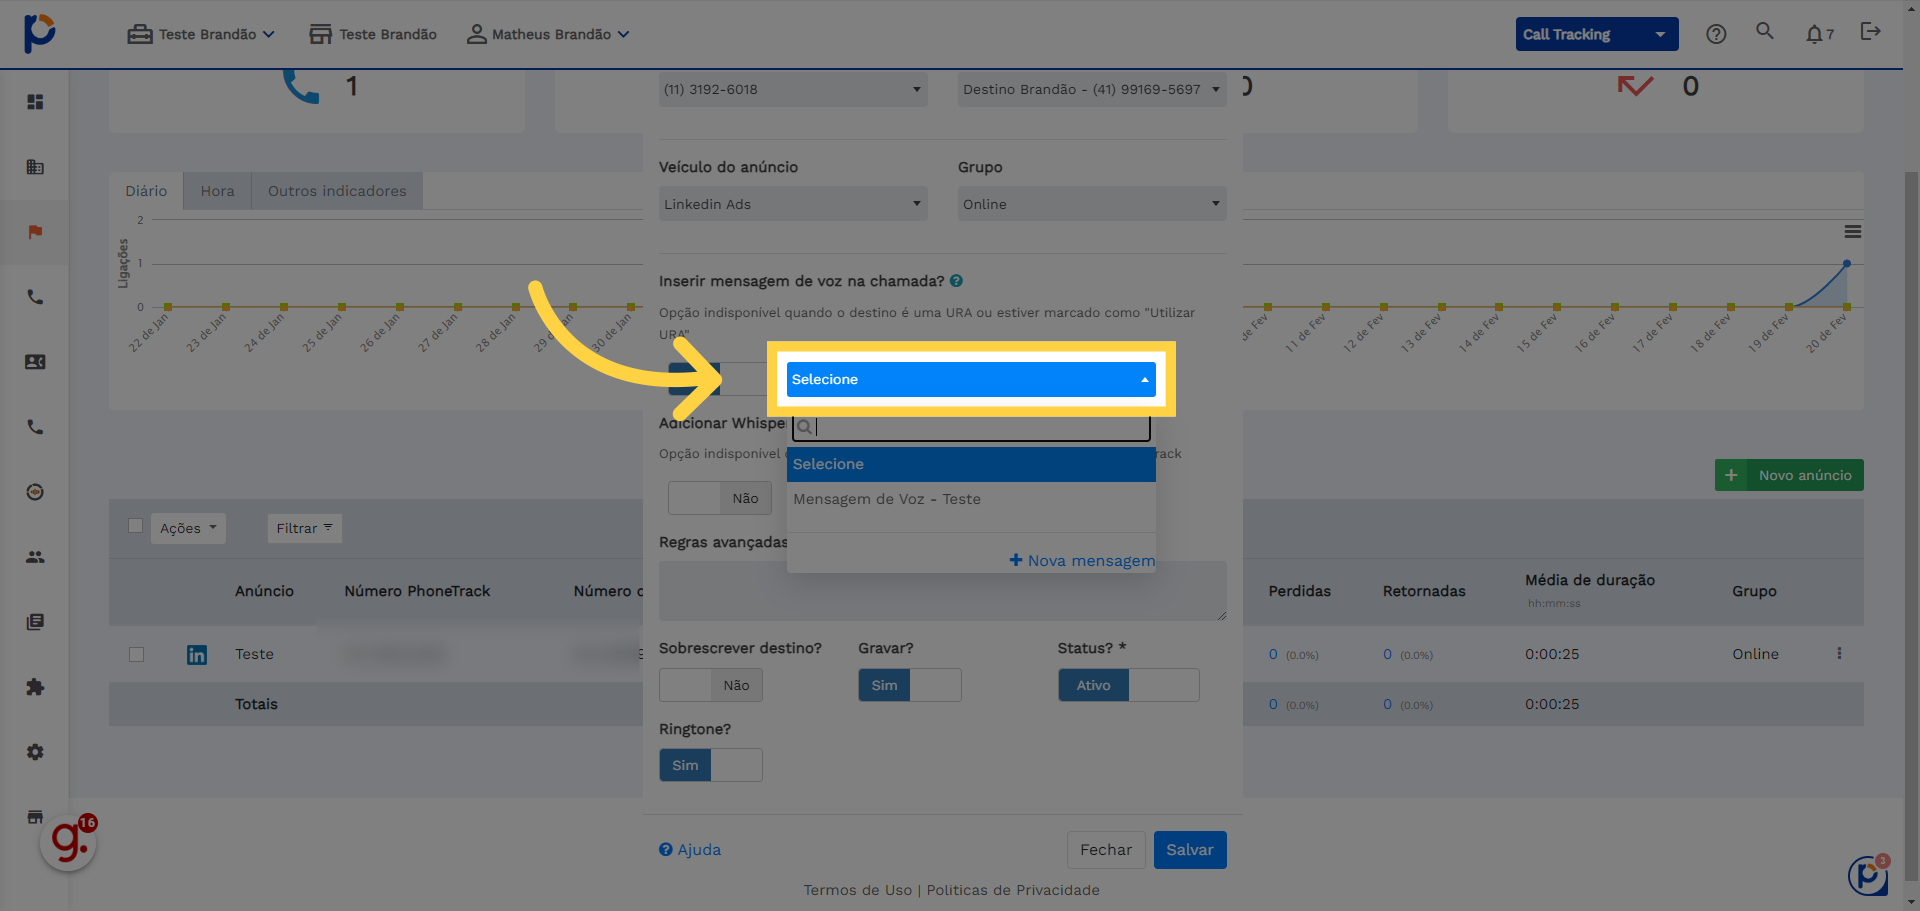This screenshot has width=1920, height=911.
Task: Choose Mensagem de Voz - Teste option
Action: 971,499
